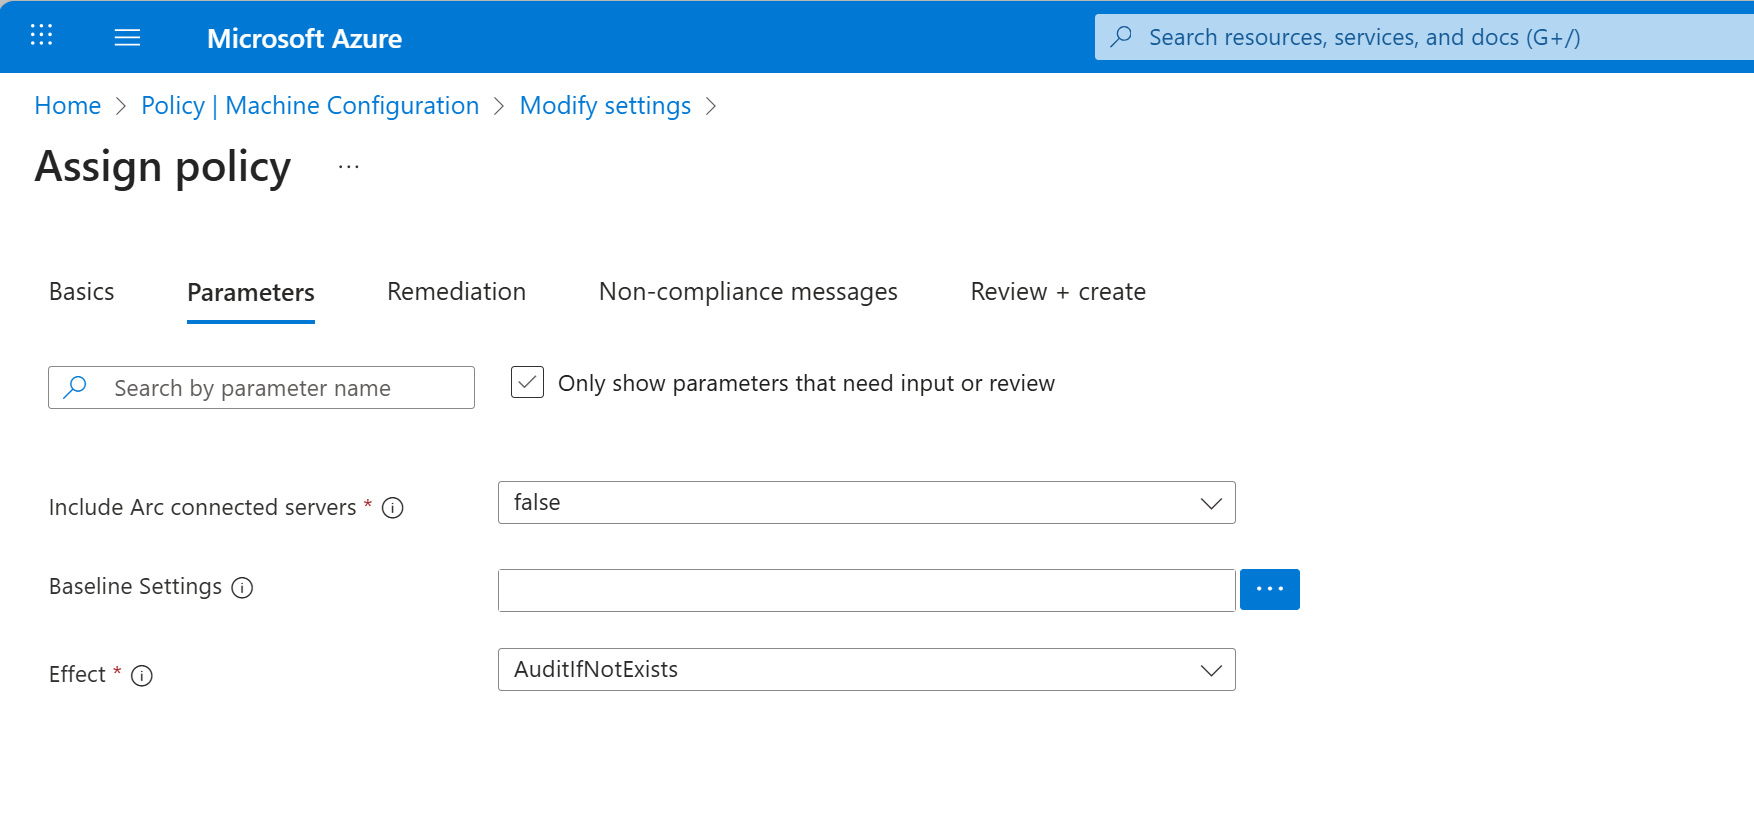Switch to the Basics tab
Image resolution: width=1754 pixels, height=814 pixels.
point(81,292)
